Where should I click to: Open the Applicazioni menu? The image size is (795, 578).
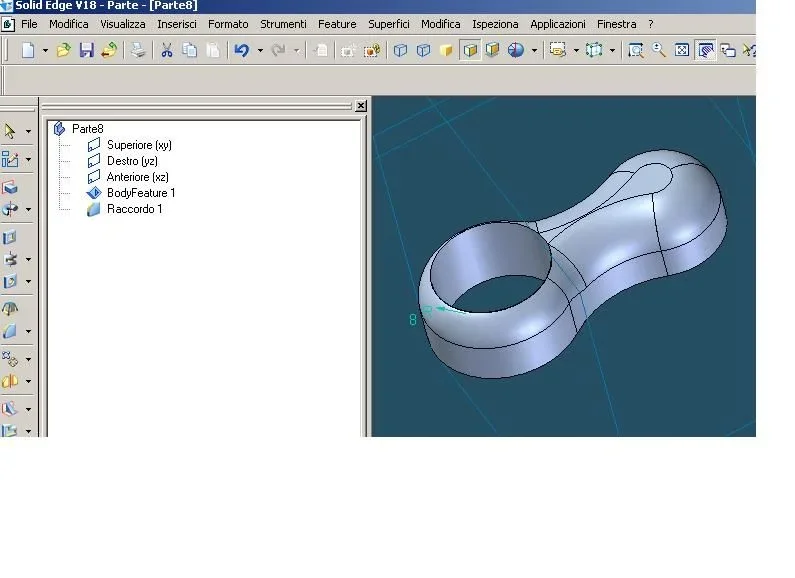pos(558,24)
